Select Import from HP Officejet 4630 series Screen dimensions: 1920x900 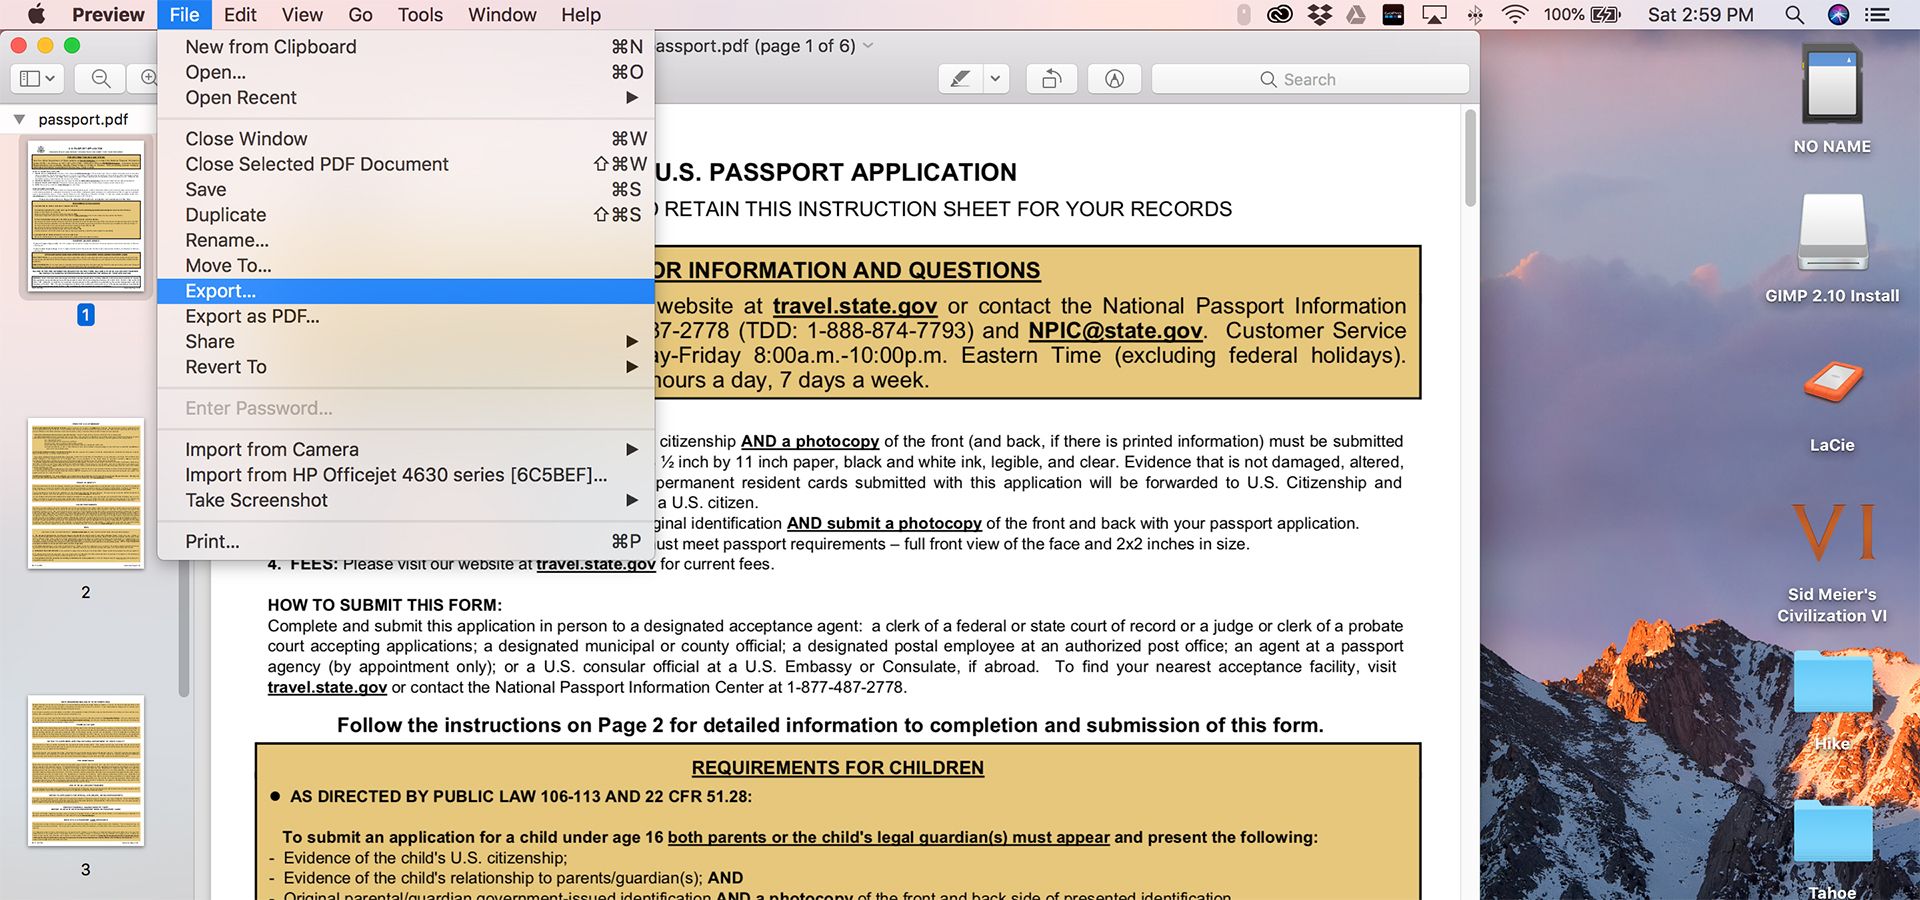tap(406, 475)
